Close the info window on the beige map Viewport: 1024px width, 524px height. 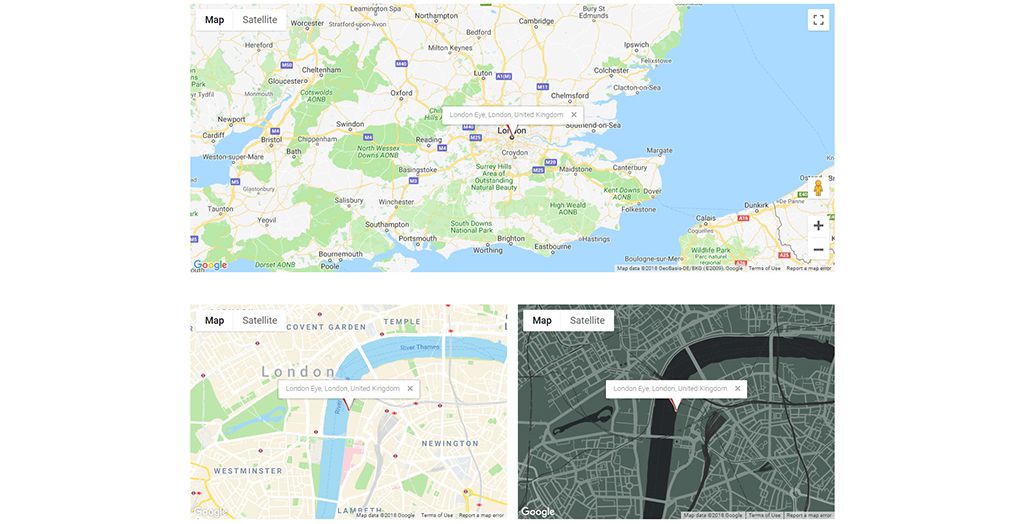point(410,388)
